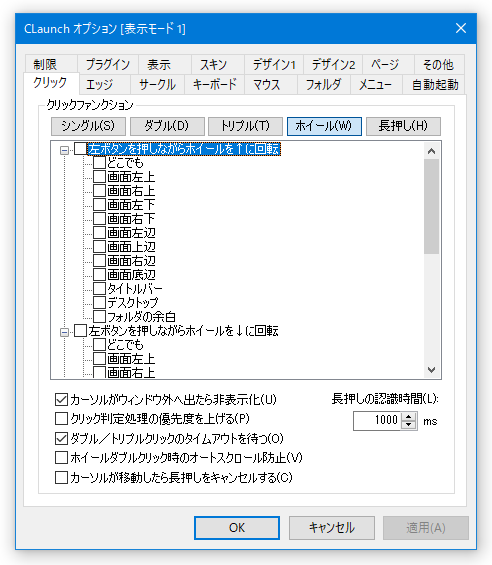Switch to the 制限 tab
Viewport: 492px width, 565px height.
point(50,65)
